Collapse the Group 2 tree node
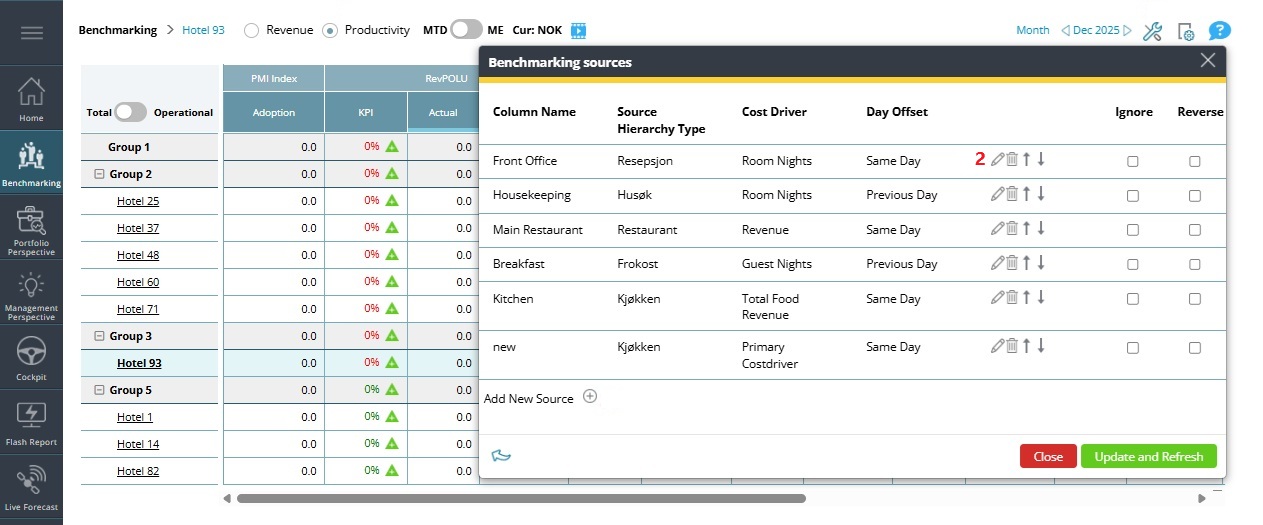 (x=99, y=174)
